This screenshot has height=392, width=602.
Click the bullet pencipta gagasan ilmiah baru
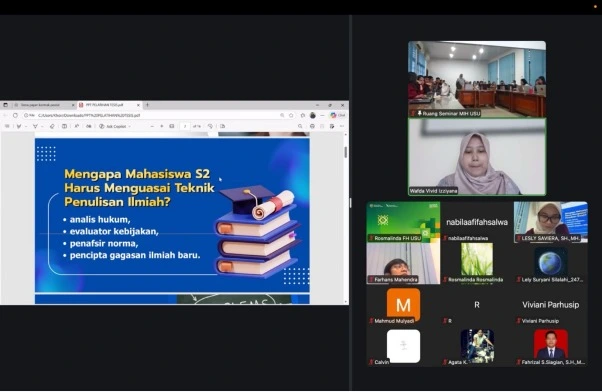click(x=135, y=255)
